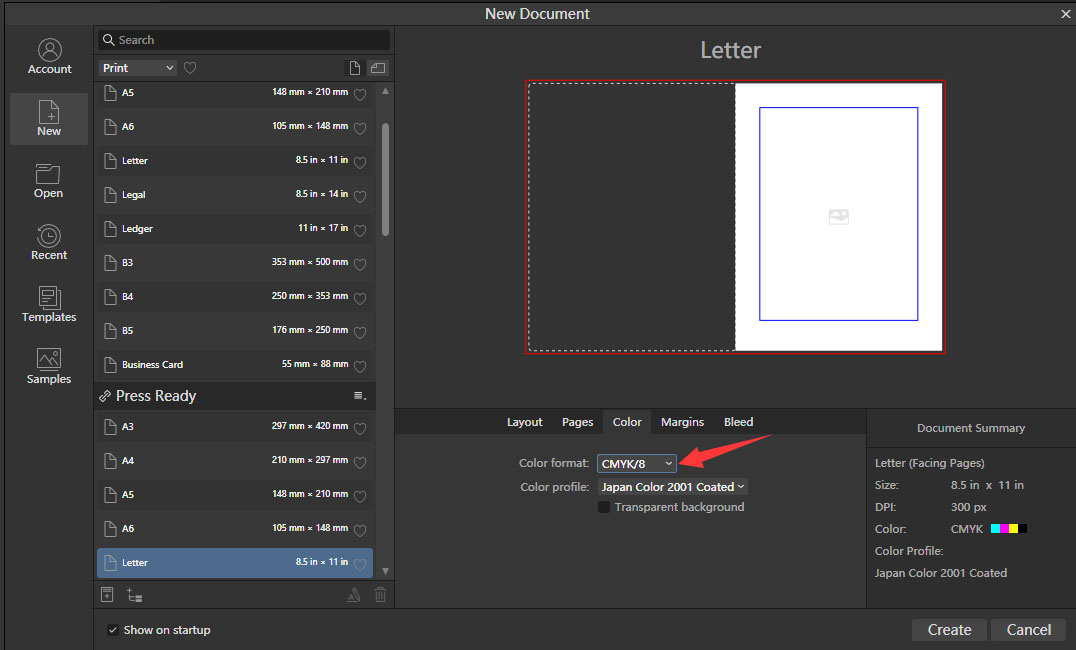
Task: Open the Account section in the sidebar
Action: [x=49, y=57]
